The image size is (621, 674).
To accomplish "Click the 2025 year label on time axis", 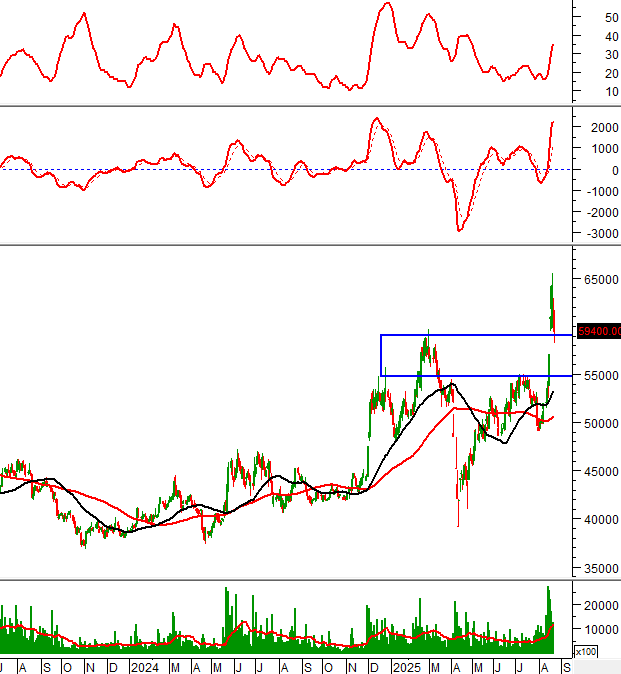I will point(407,668).
